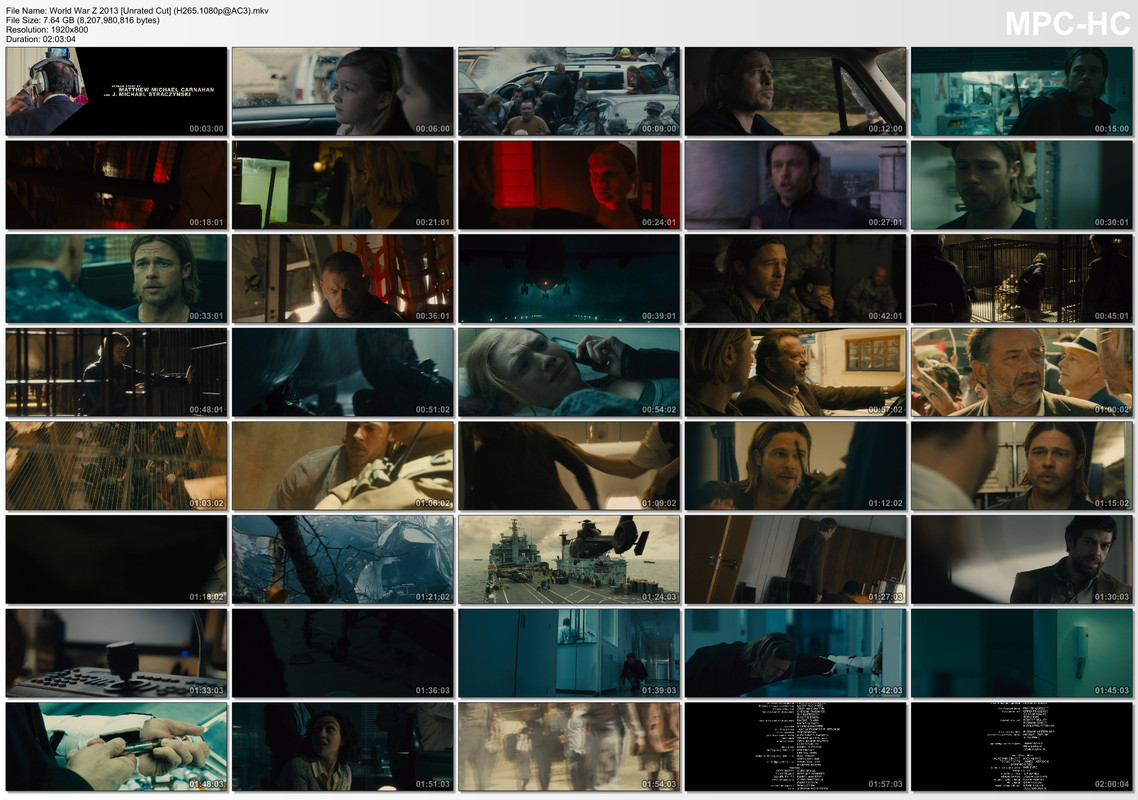This screenshot has width=1138, height=800.
Task: View the thumbnail stamped 01:15:02
Action: click(x=1022, y=466)
